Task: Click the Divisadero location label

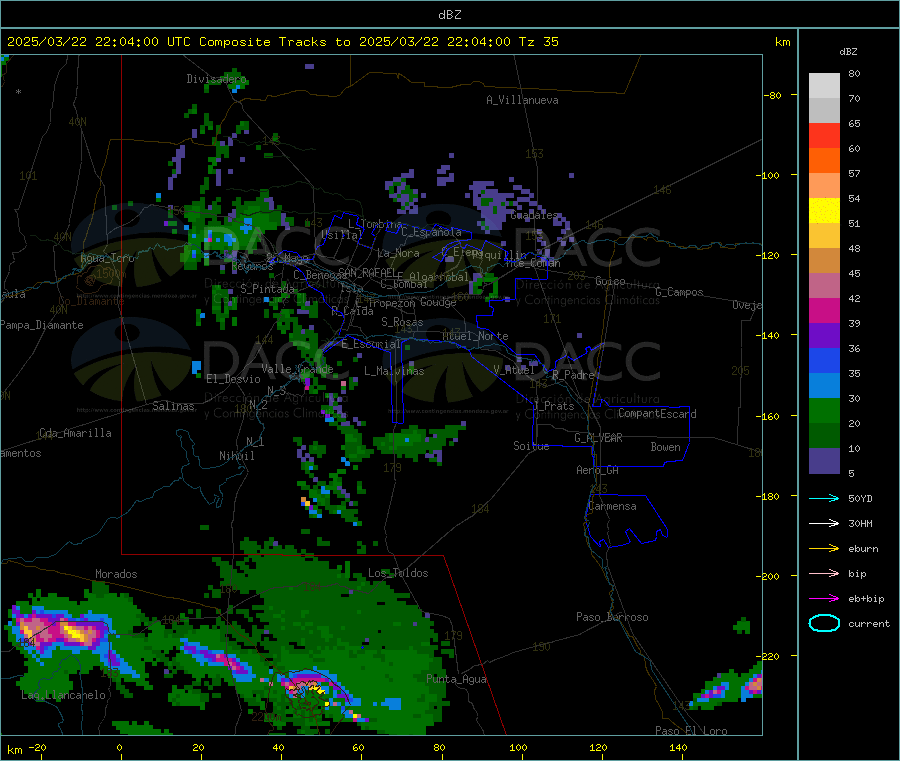Action: pos(216,79)
